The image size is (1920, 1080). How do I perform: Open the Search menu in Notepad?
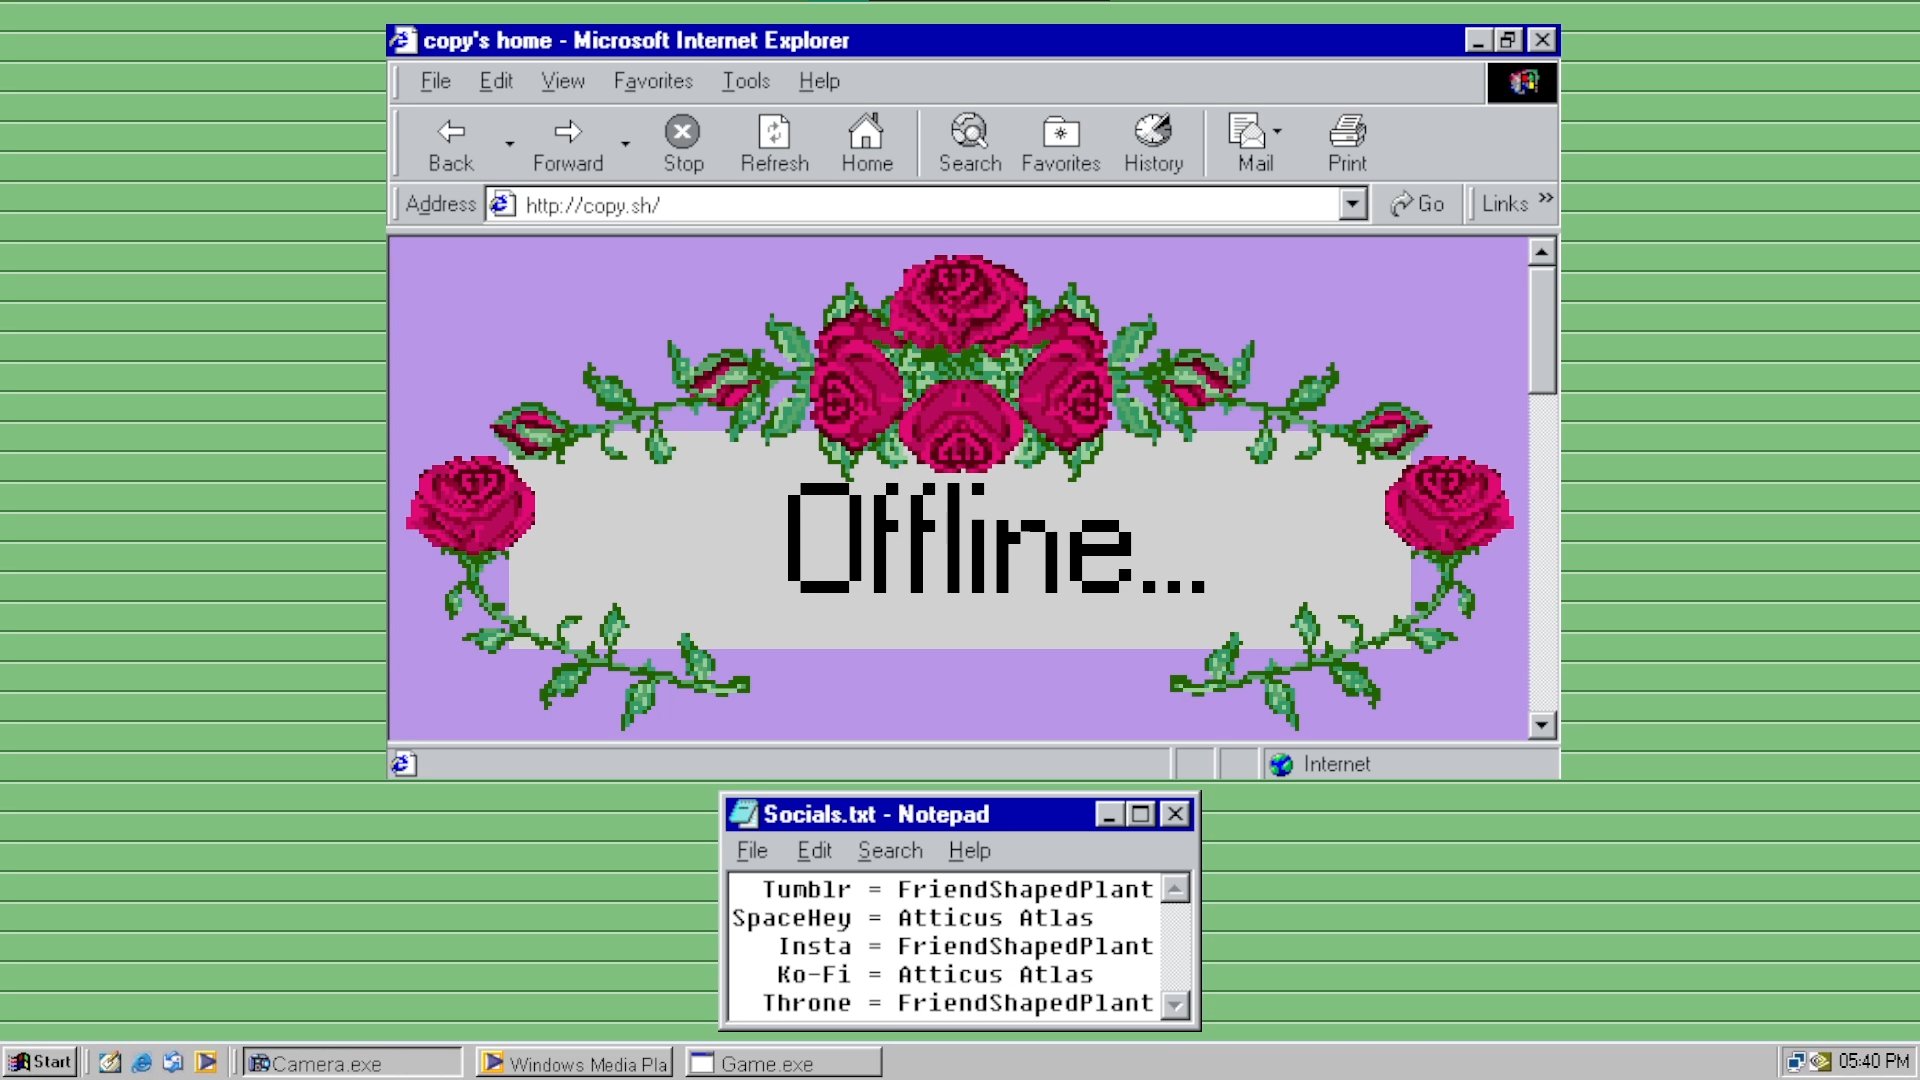click(890, 851)
